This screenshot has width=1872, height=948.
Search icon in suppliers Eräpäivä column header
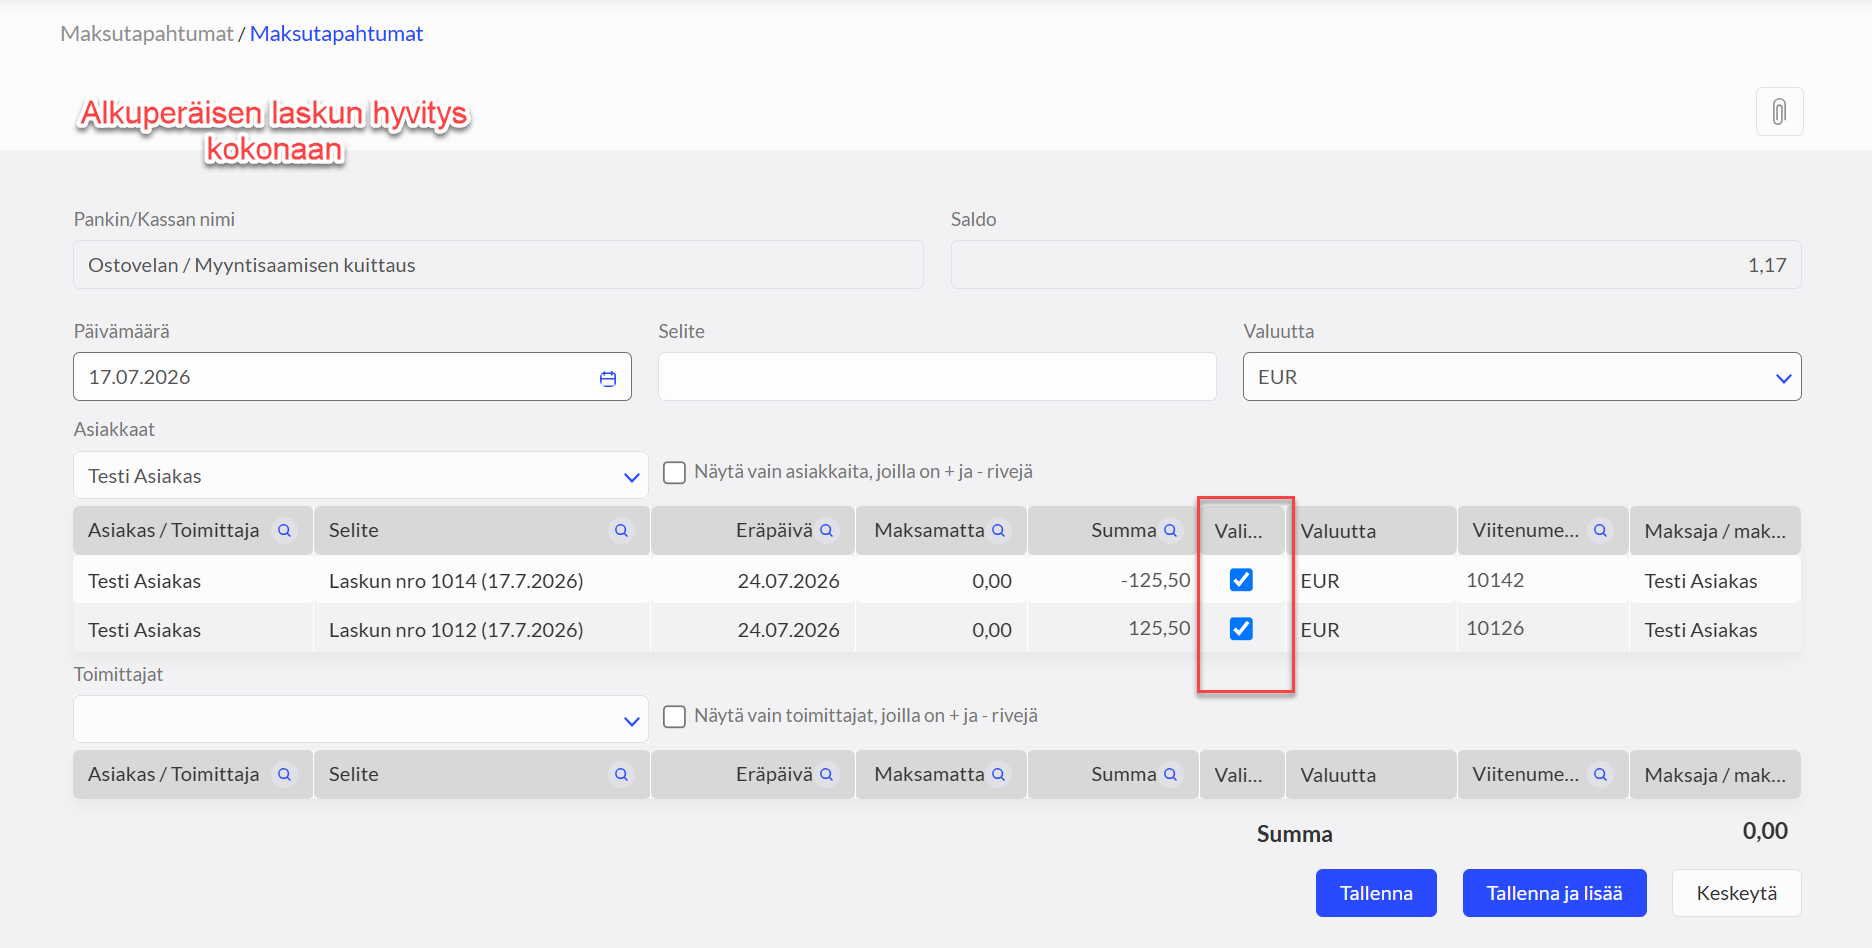(x=827, y=775)
